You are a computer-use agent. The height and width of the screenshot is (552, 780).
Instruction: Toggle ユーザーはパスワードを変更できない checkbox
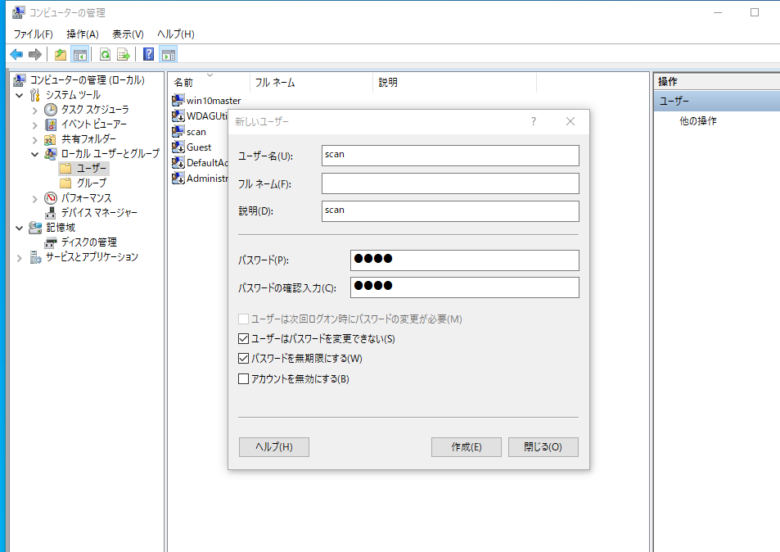243,339
